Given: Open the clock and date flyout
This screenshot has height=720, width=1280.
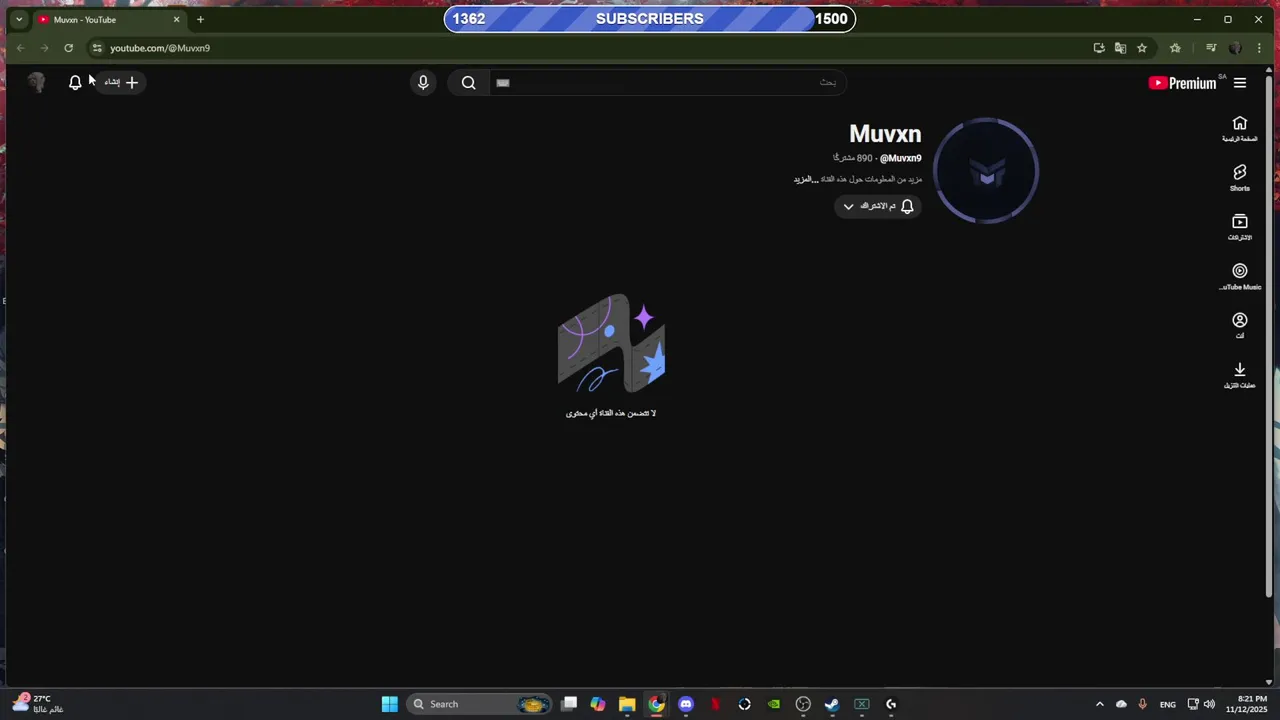Looking at the screenshot, I should [x=1251, y=704].
